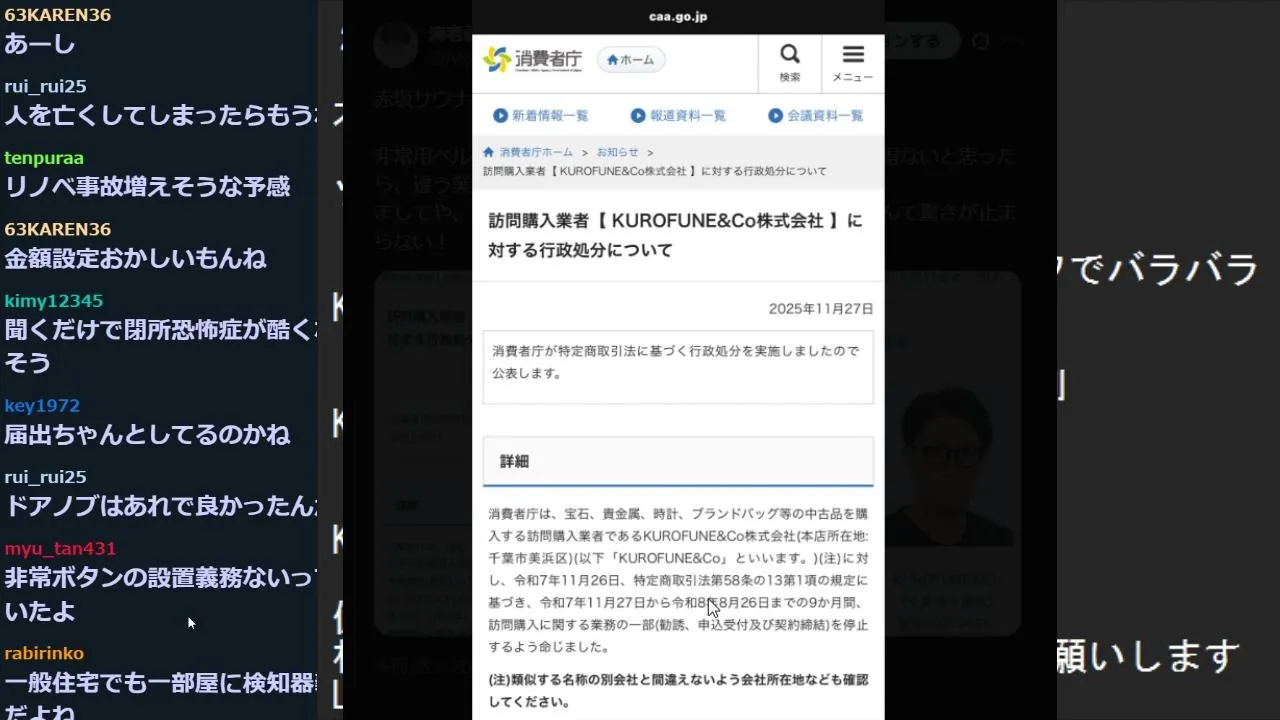Click chat message 届出ちゃんとしてるのかな
This screenshot has width=1280, height=720.
[147, 435]
